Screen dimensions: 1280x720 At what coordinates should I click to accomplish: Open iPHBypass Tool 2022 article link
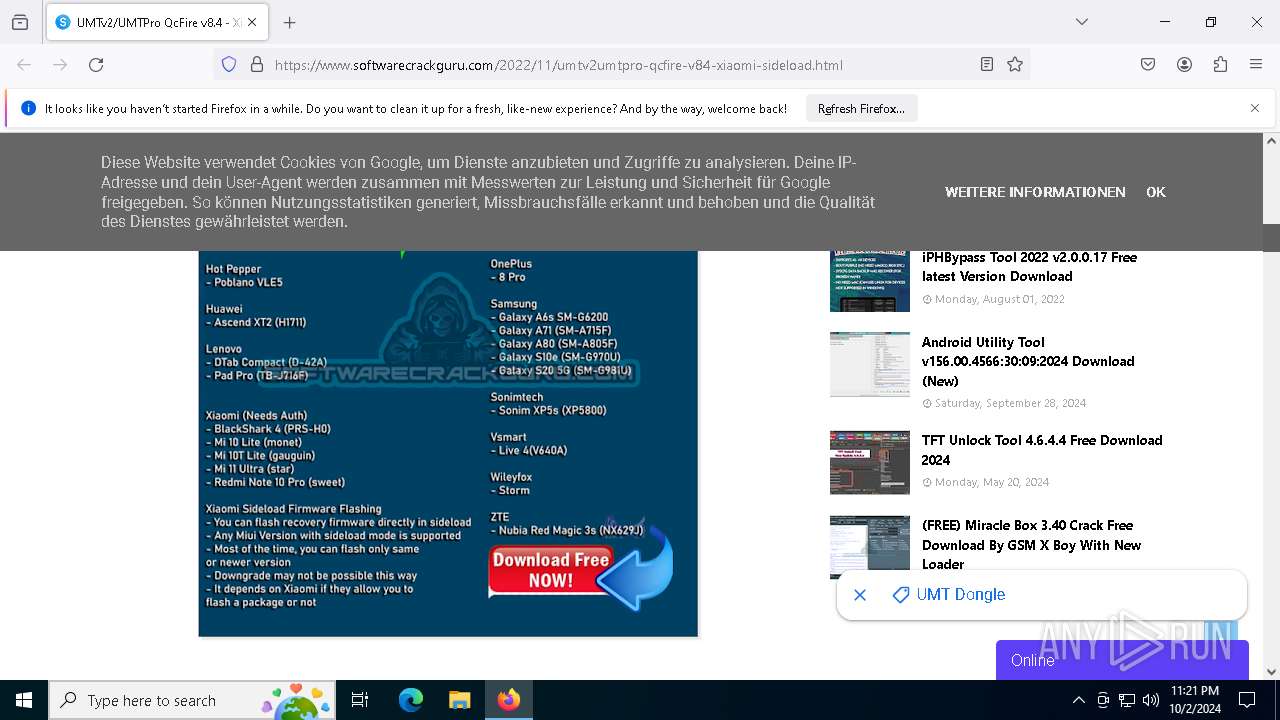tap(1029, 267)
